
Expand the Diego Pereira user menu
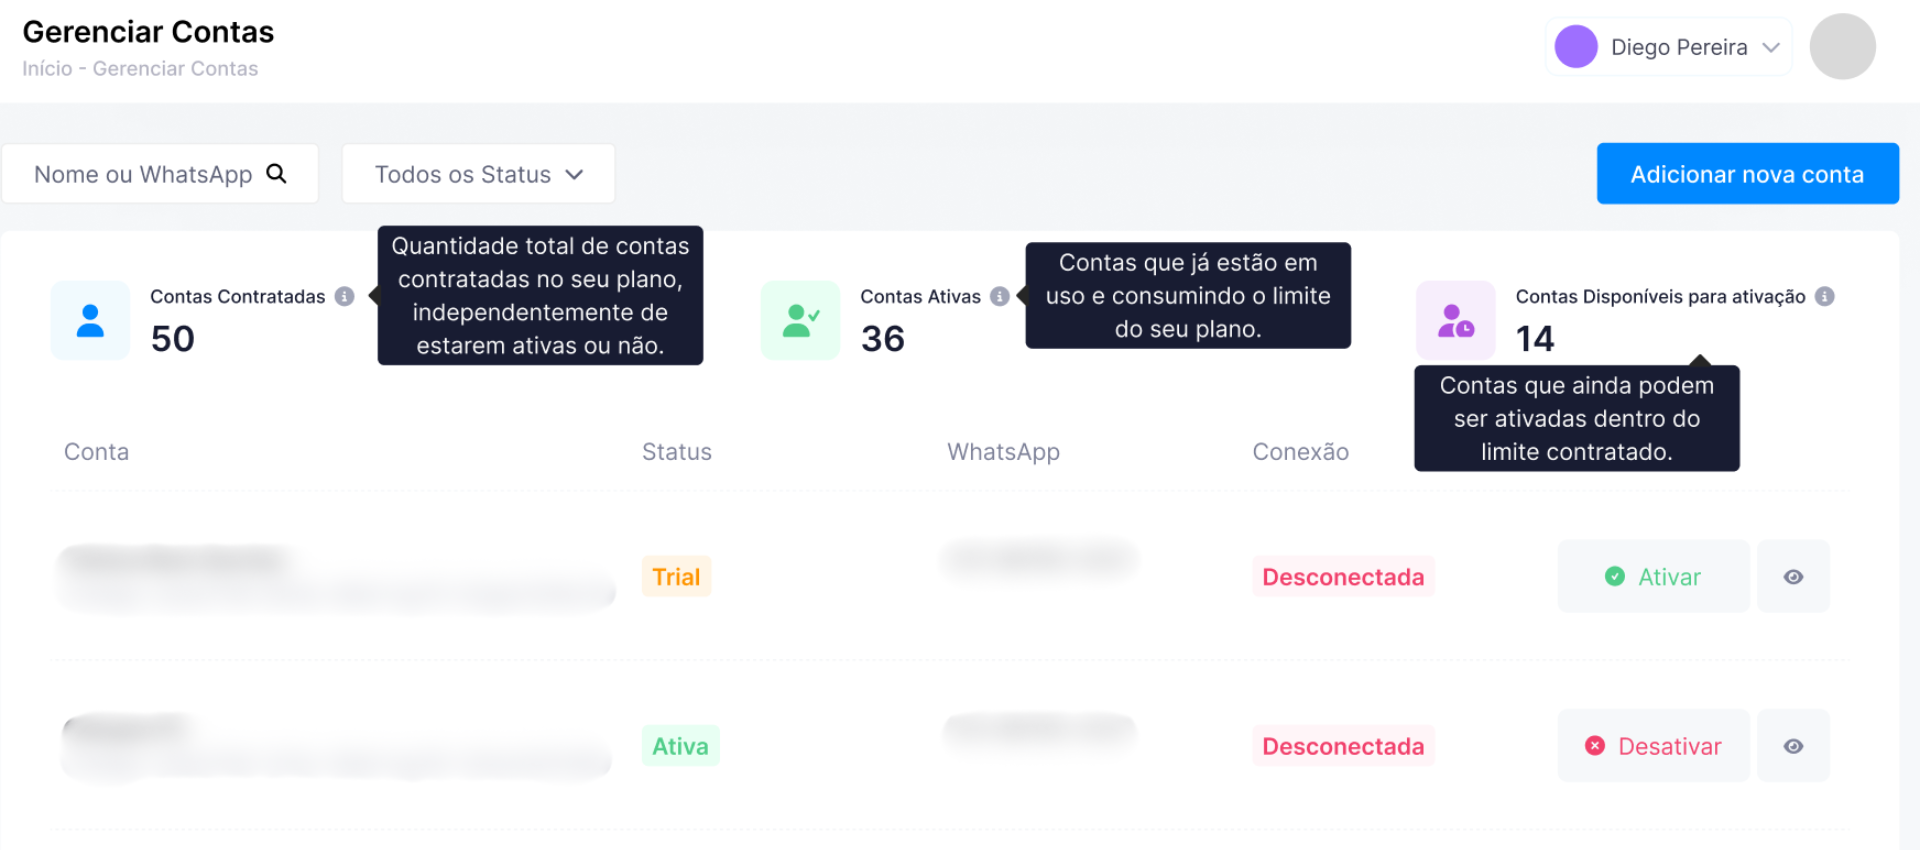[x=1770, y=47]
